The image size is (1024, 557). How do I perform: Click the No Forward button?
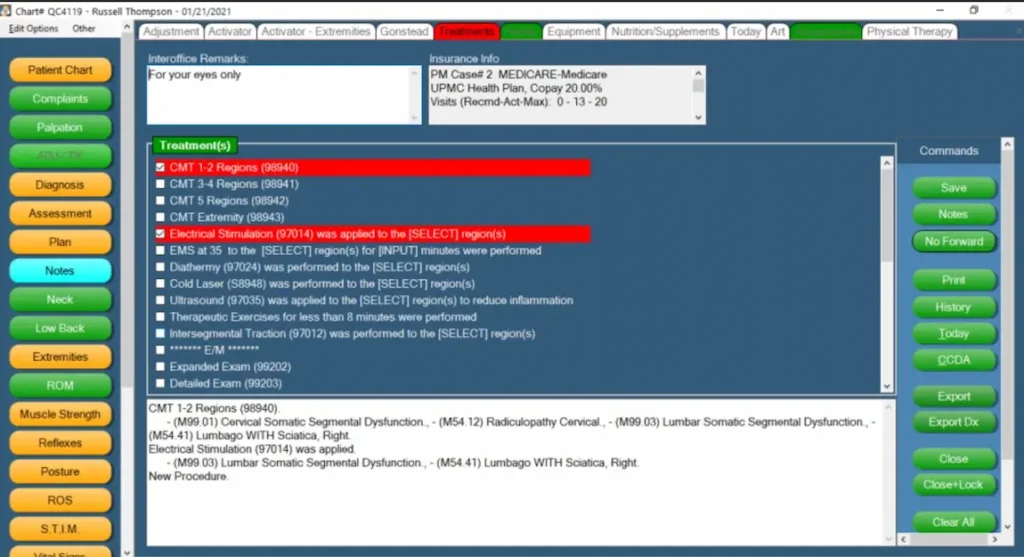point(953,242)
